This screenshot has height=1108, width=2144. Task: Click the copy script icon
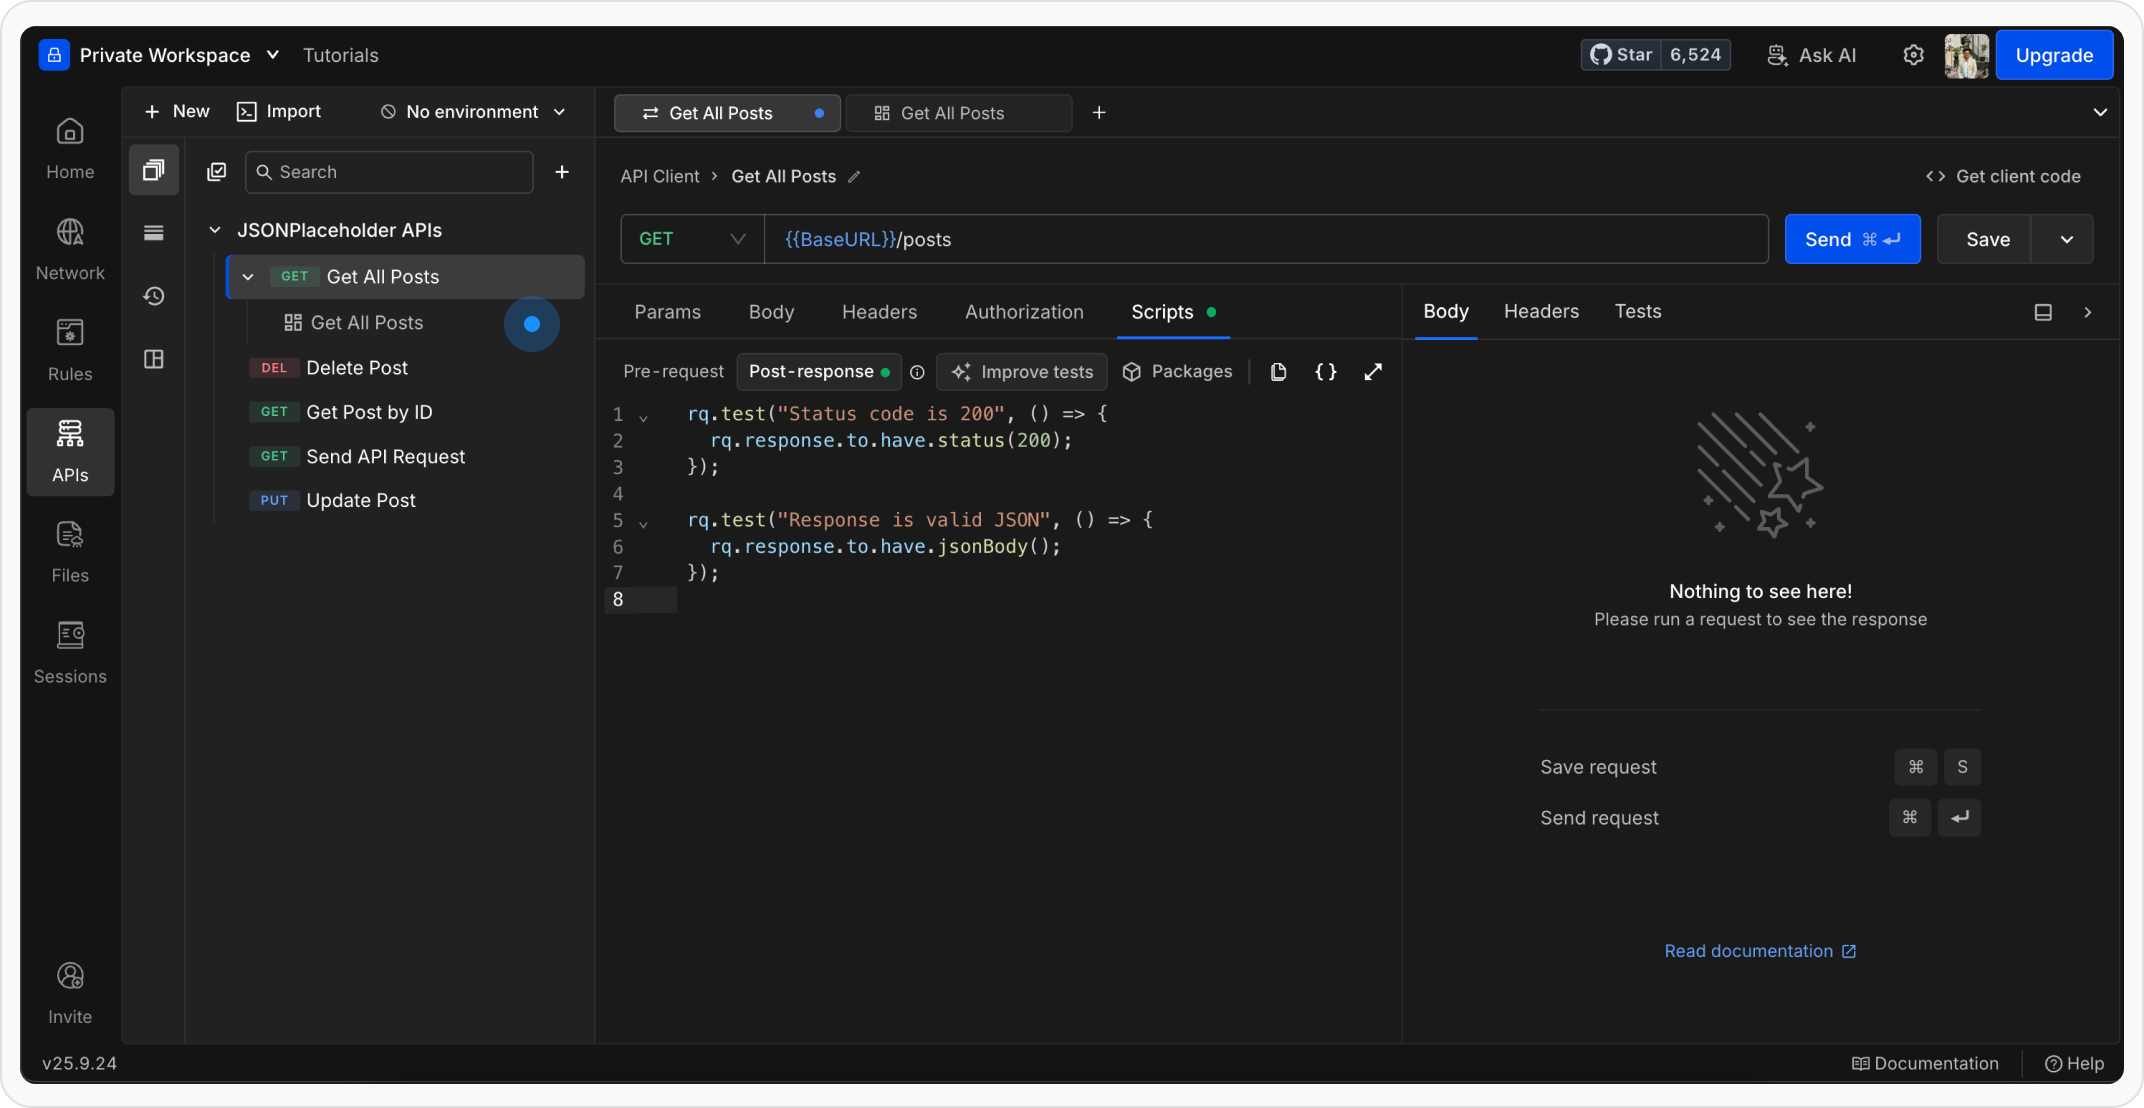(x=1278, y=372)
